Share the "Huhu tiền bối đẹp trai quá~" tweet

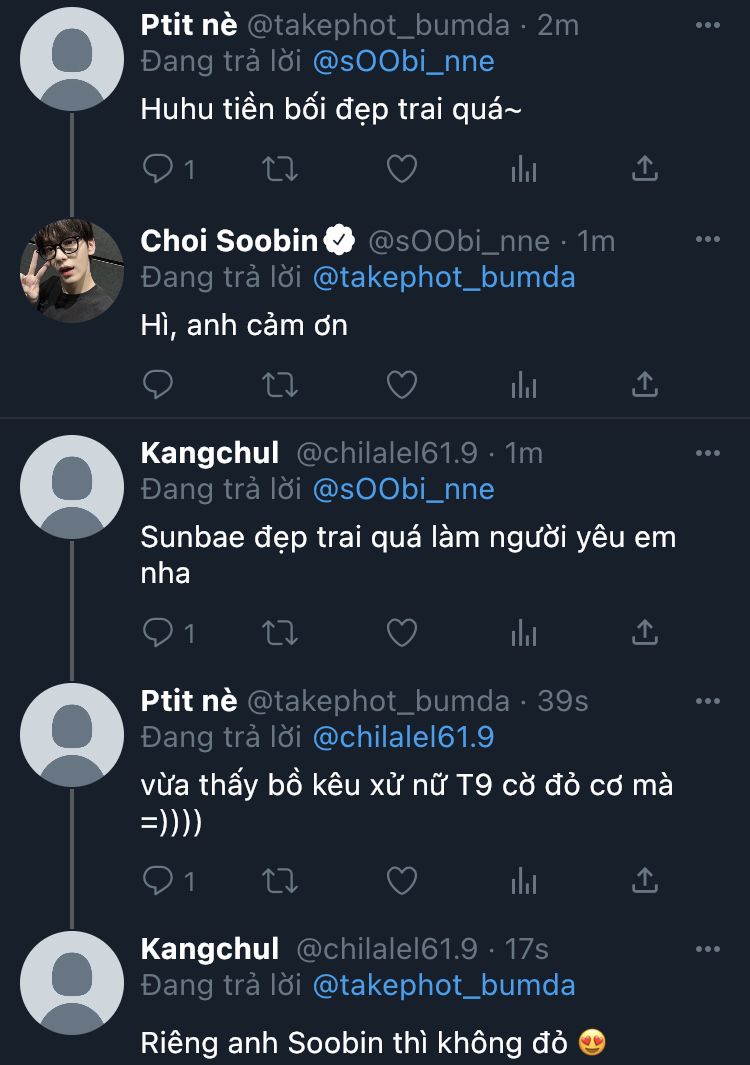point(645,169)
